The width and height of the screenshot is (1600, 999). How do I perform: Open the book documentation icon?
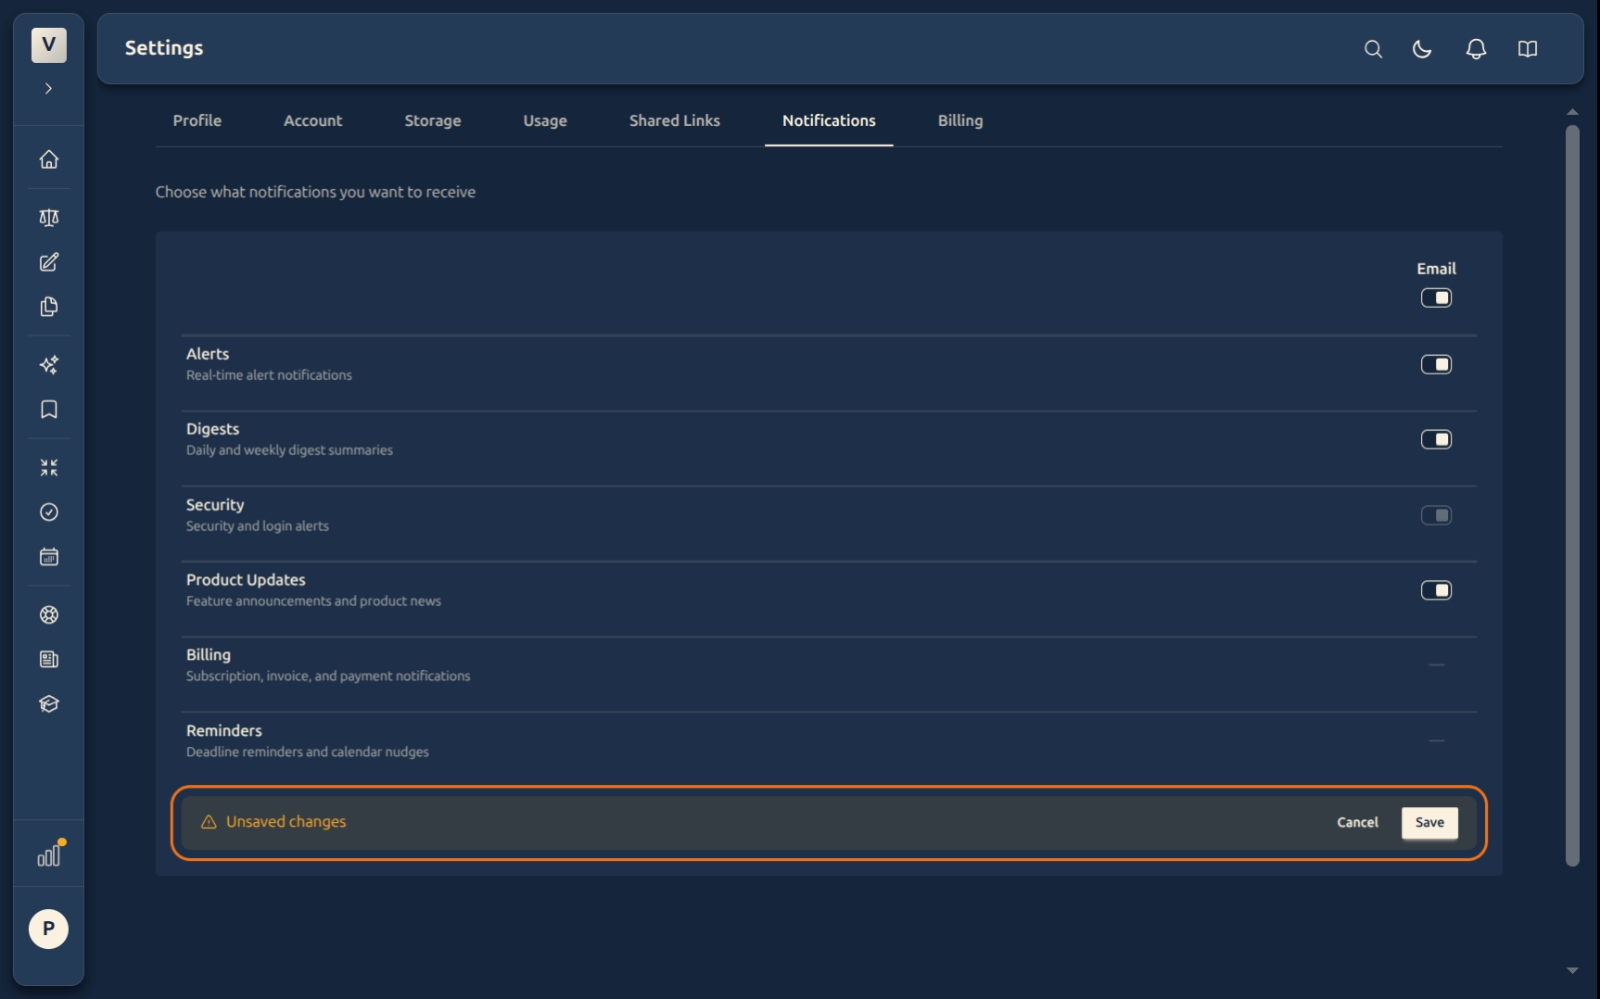point(1527,49)
